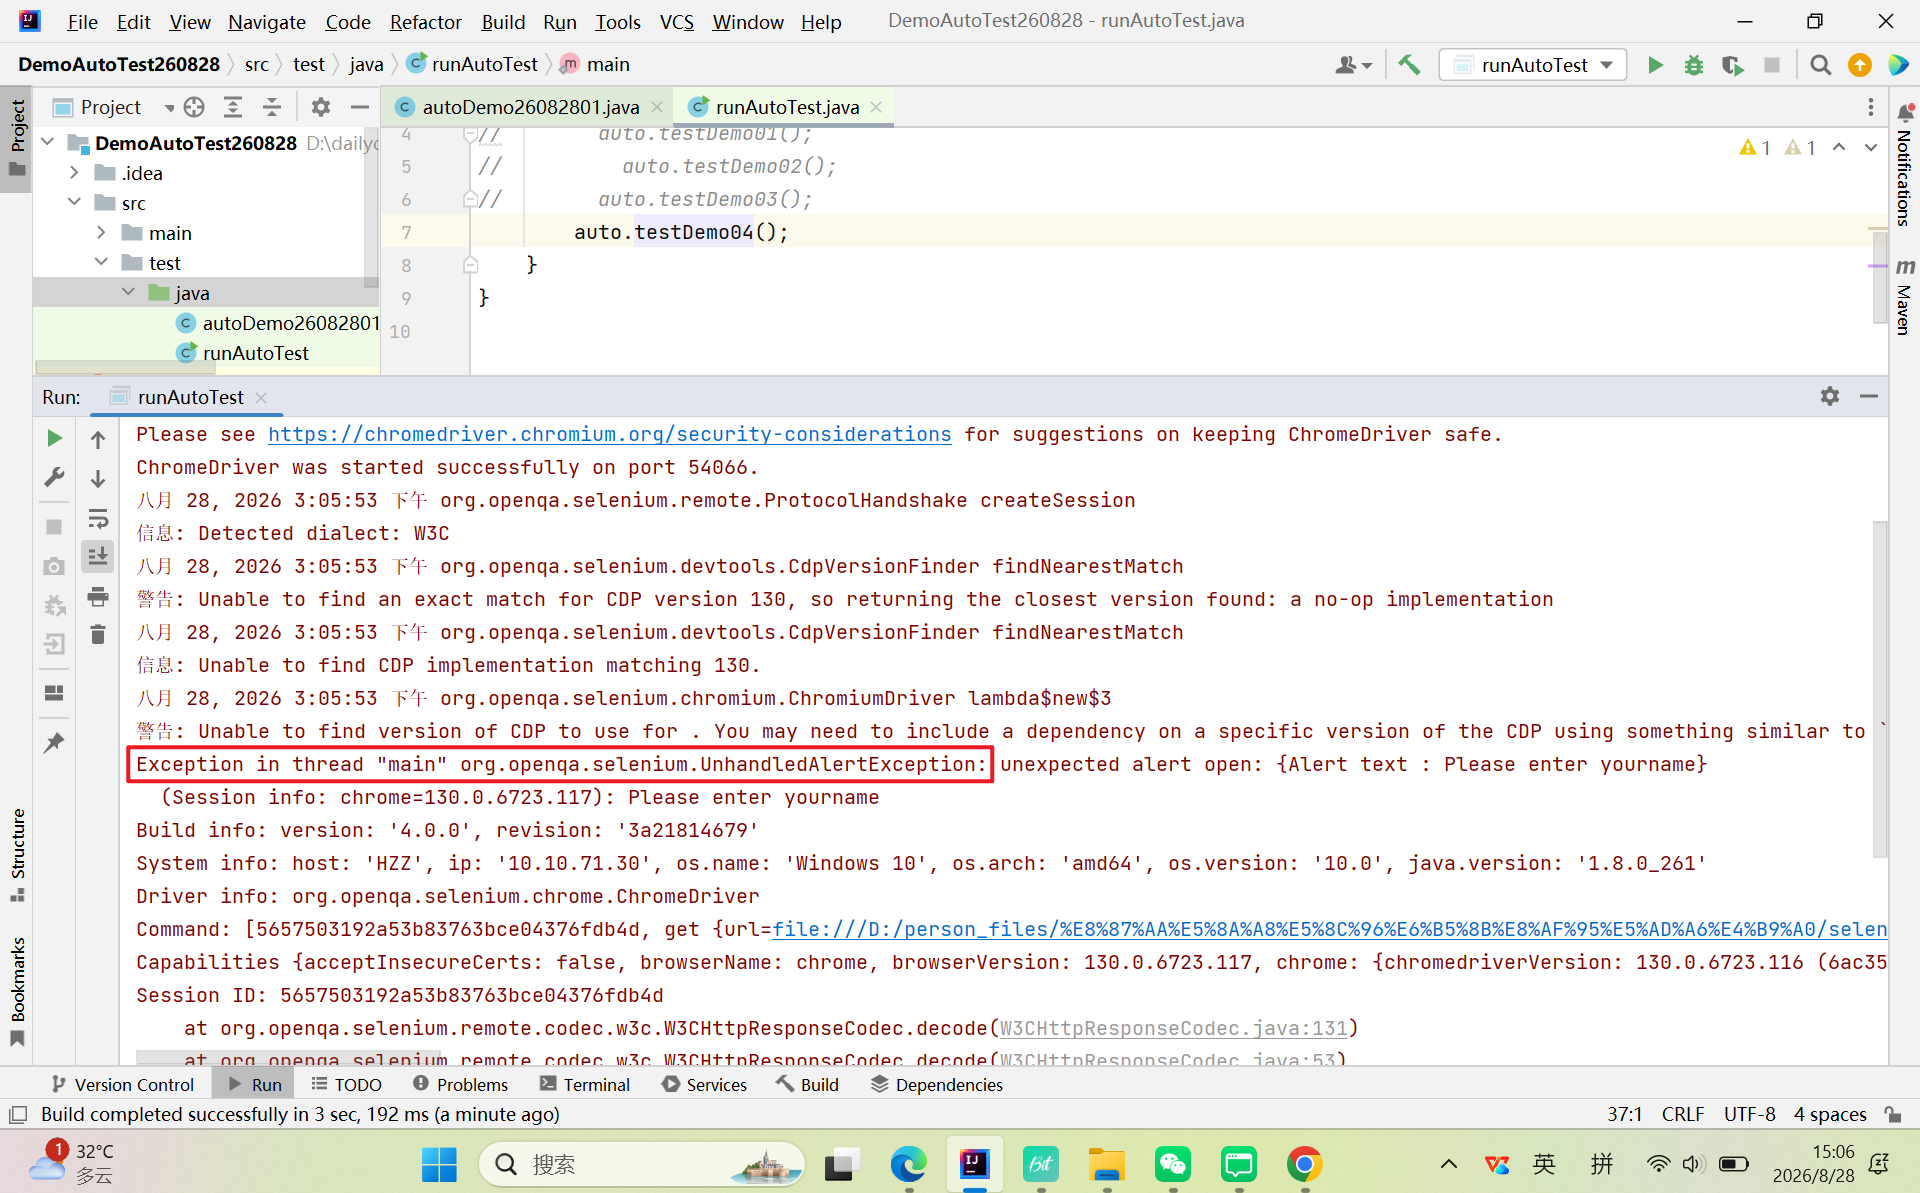1920x1193 pixels.
Task: Toggle the Bookmarks tool window stripe
Action: tap(17, 992)
